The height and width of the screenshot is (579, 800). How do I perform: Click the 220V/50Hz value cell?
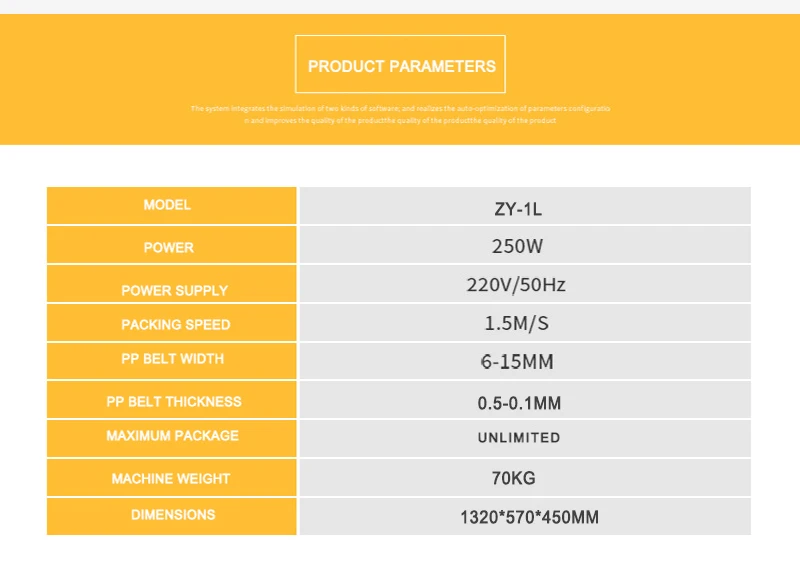click(525, 284)
